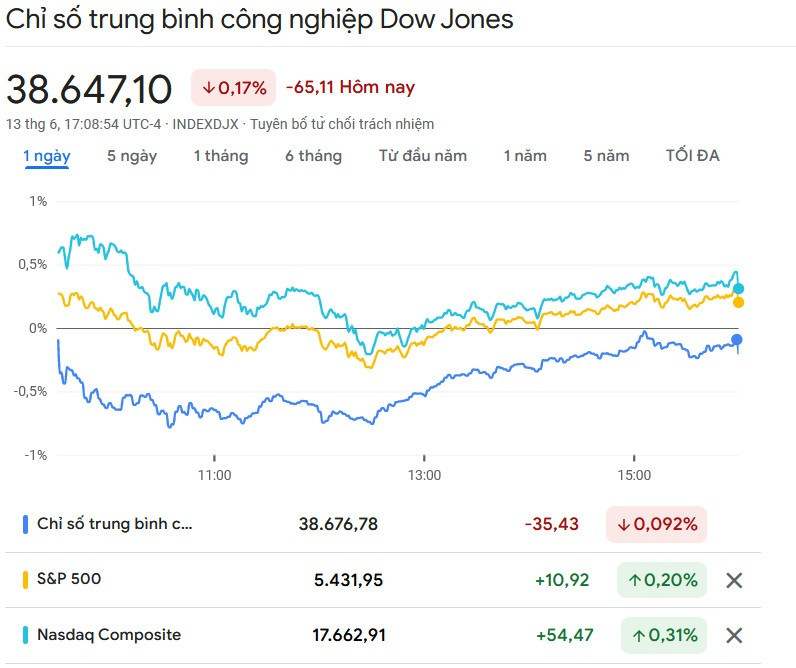
Task: Click the blue Dow Jones endpoint dot
Action: [x=738, y=340]
